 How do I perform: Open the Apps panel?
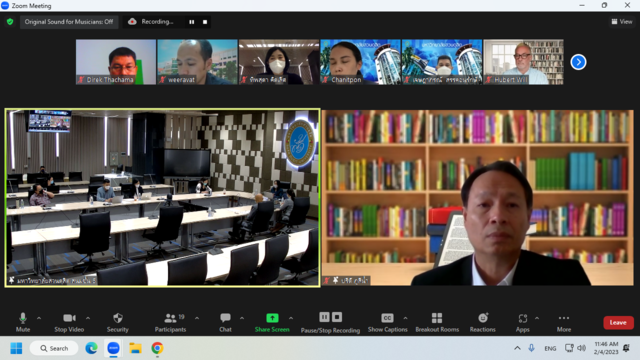click(x=522, y=322)
